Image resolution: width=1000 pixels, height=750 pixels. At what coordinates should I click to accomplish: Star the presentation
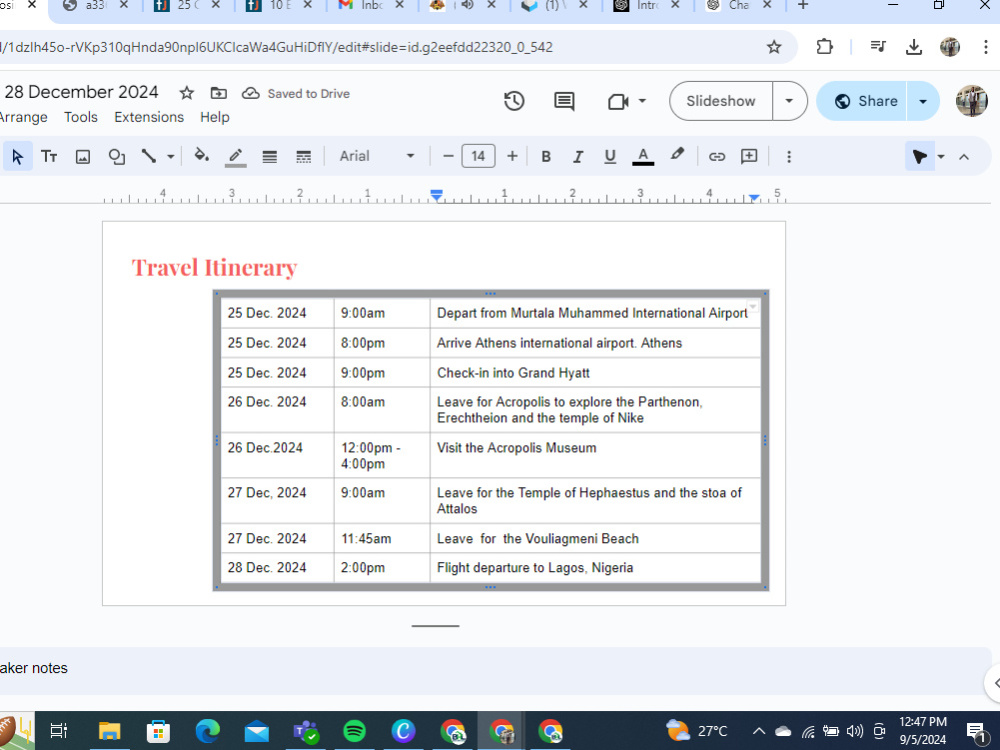[x=186, y=93]
